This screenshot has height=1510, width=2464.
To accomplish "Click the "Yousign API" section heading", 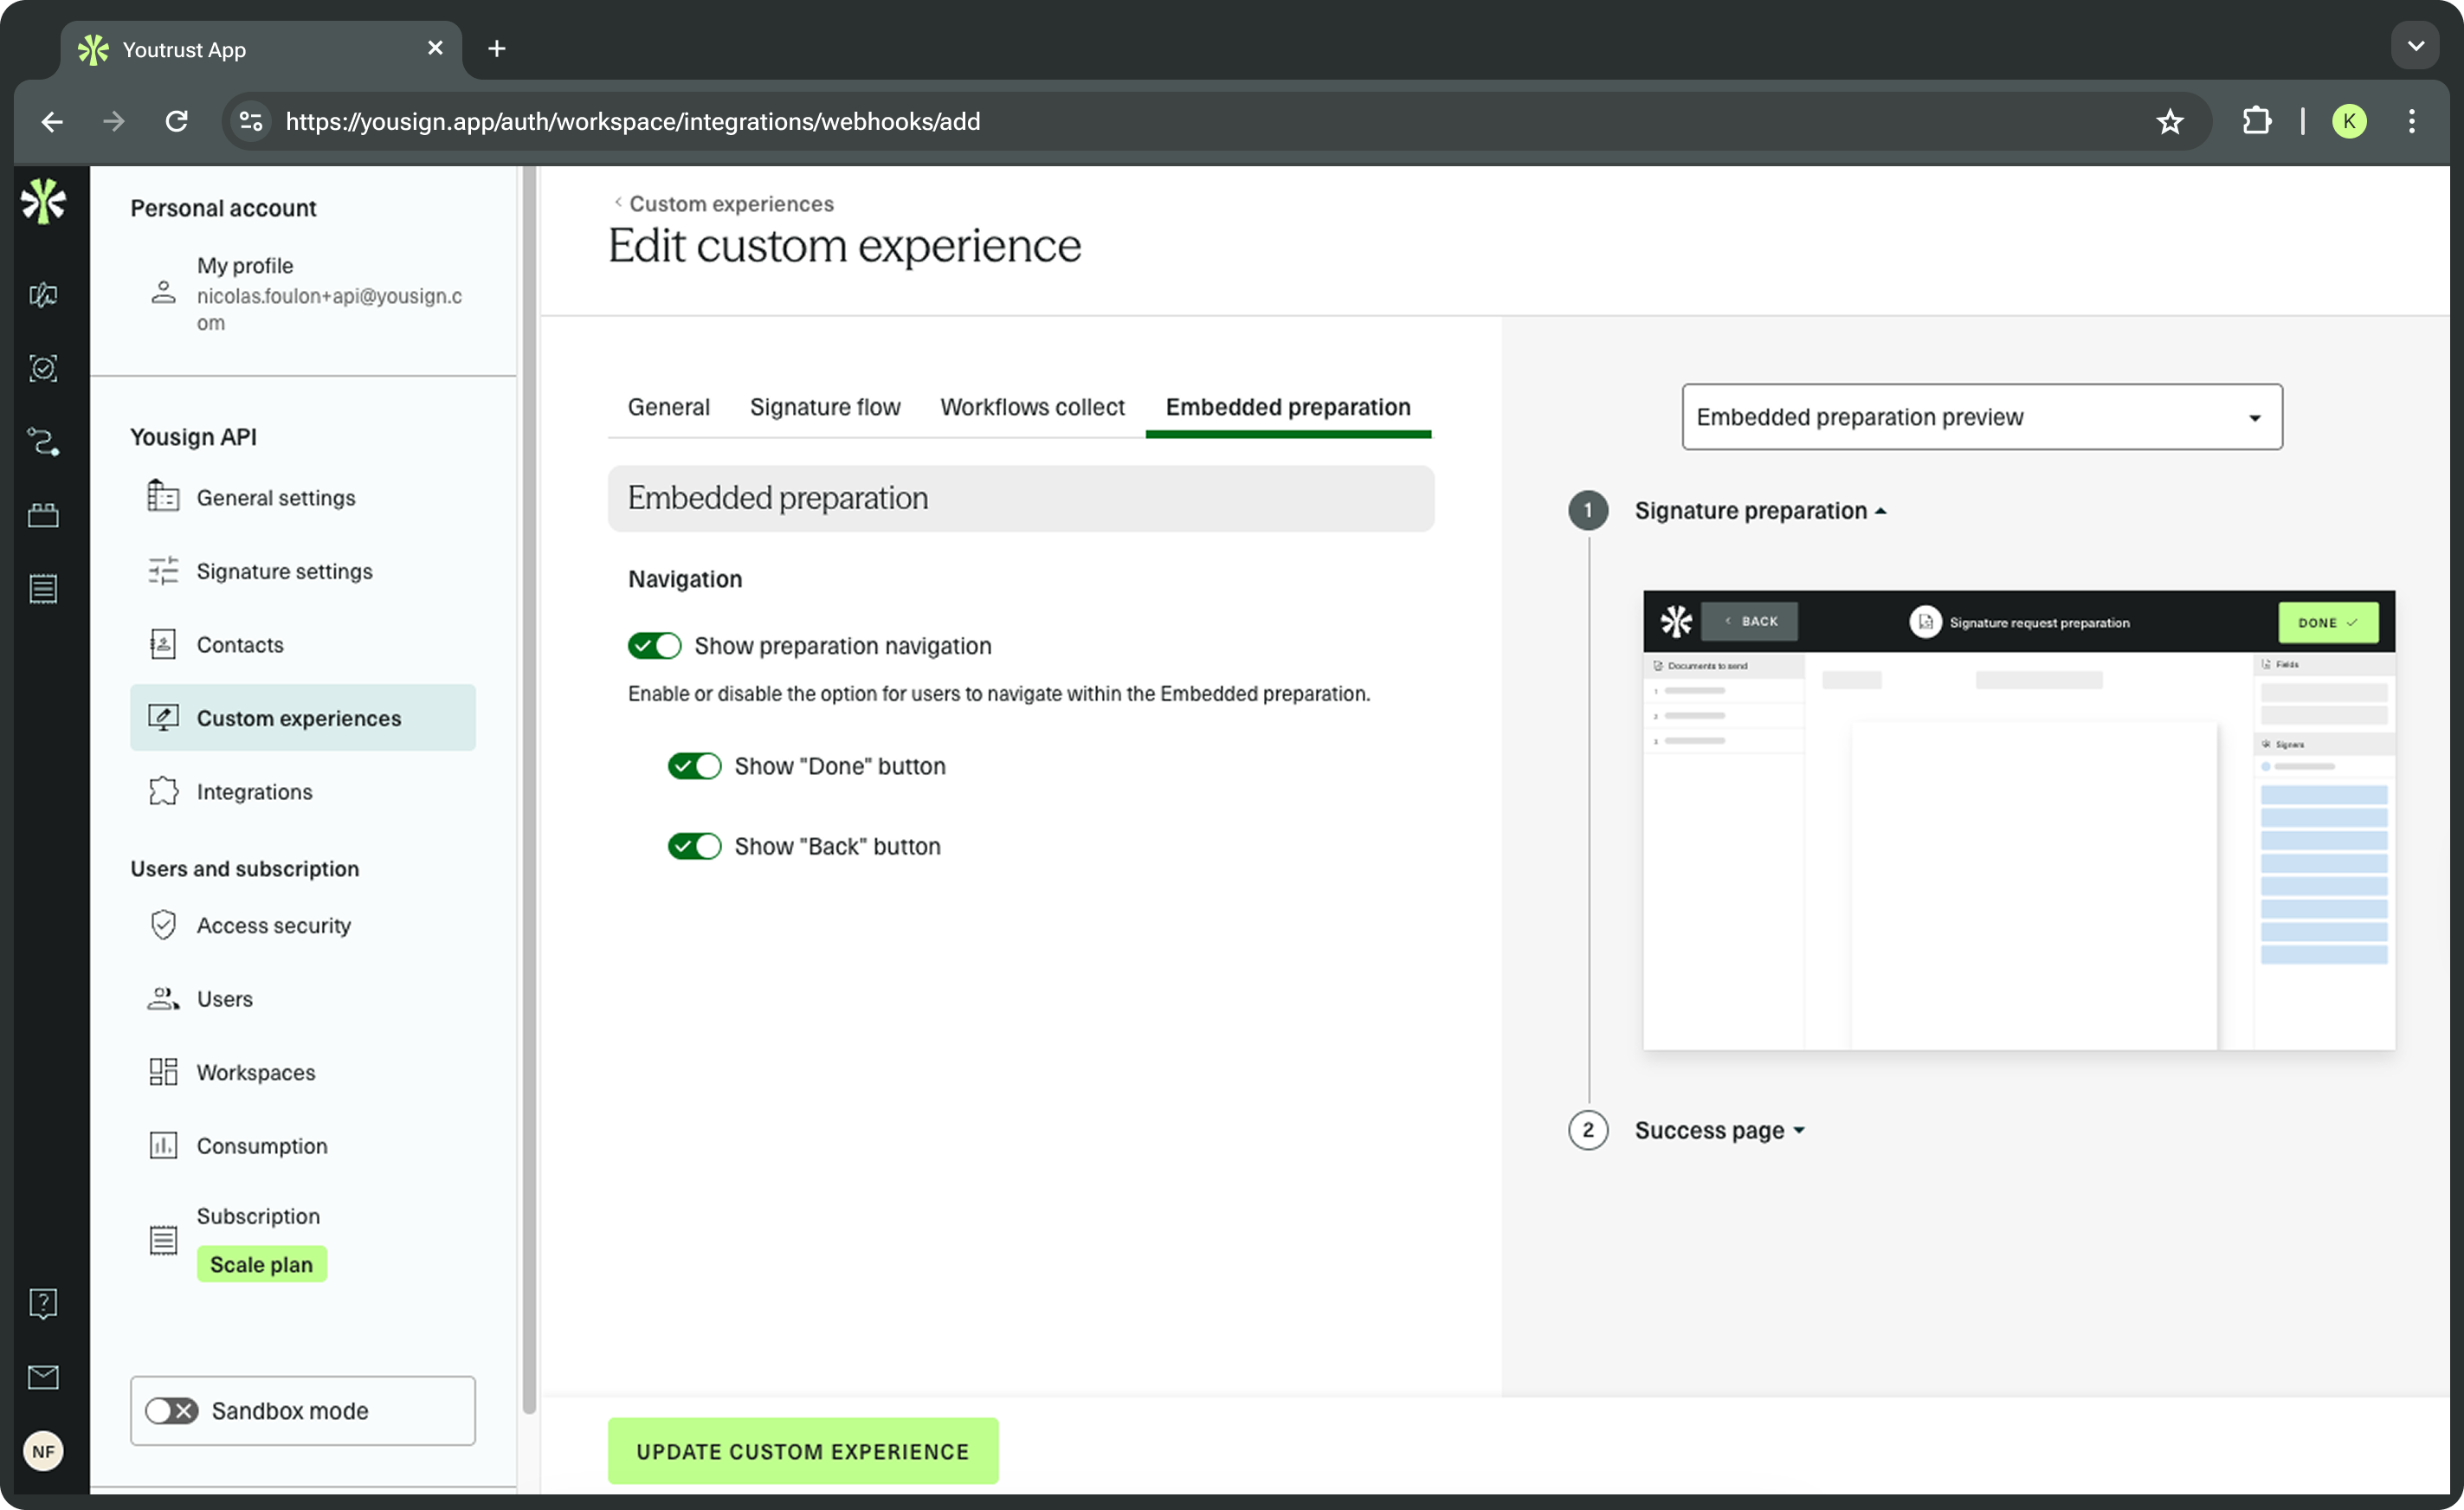I will click(x=193, y=437).
